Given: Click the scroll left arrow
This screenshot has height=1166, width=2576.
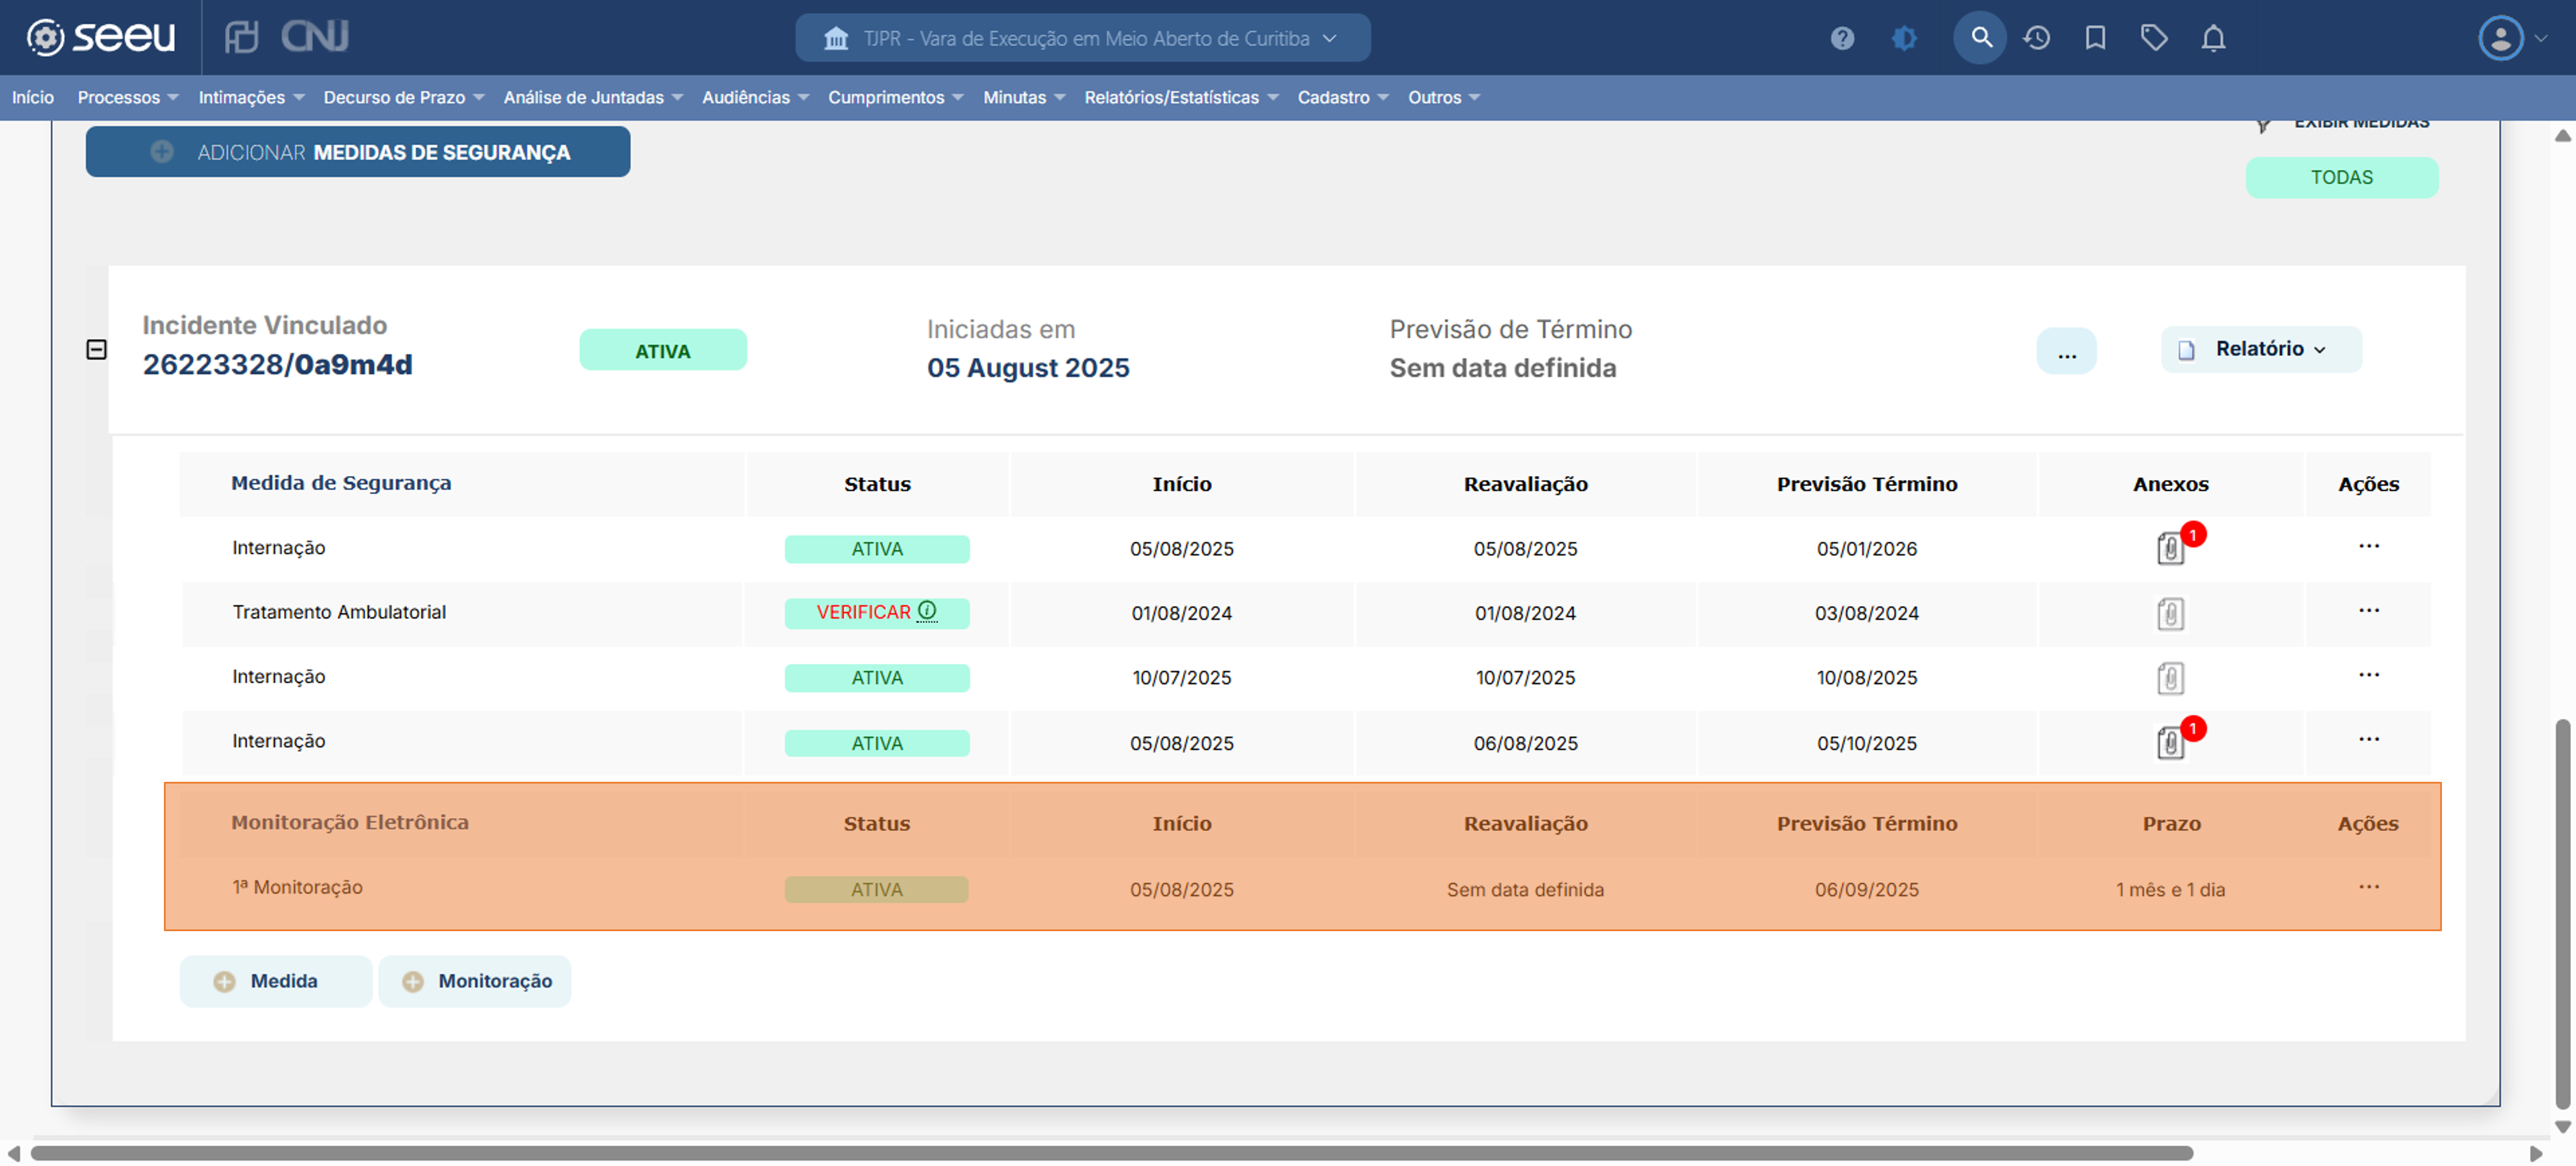Looking at the screenshot, I should (x=14, y=1154).
